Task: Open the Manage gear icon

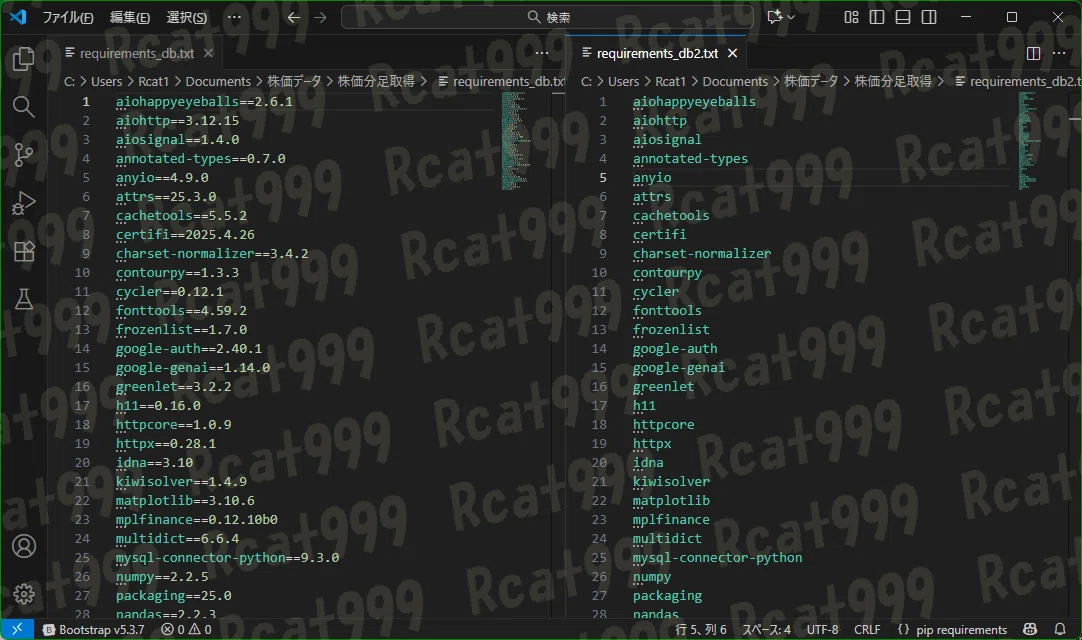Action: click(23, 594)
